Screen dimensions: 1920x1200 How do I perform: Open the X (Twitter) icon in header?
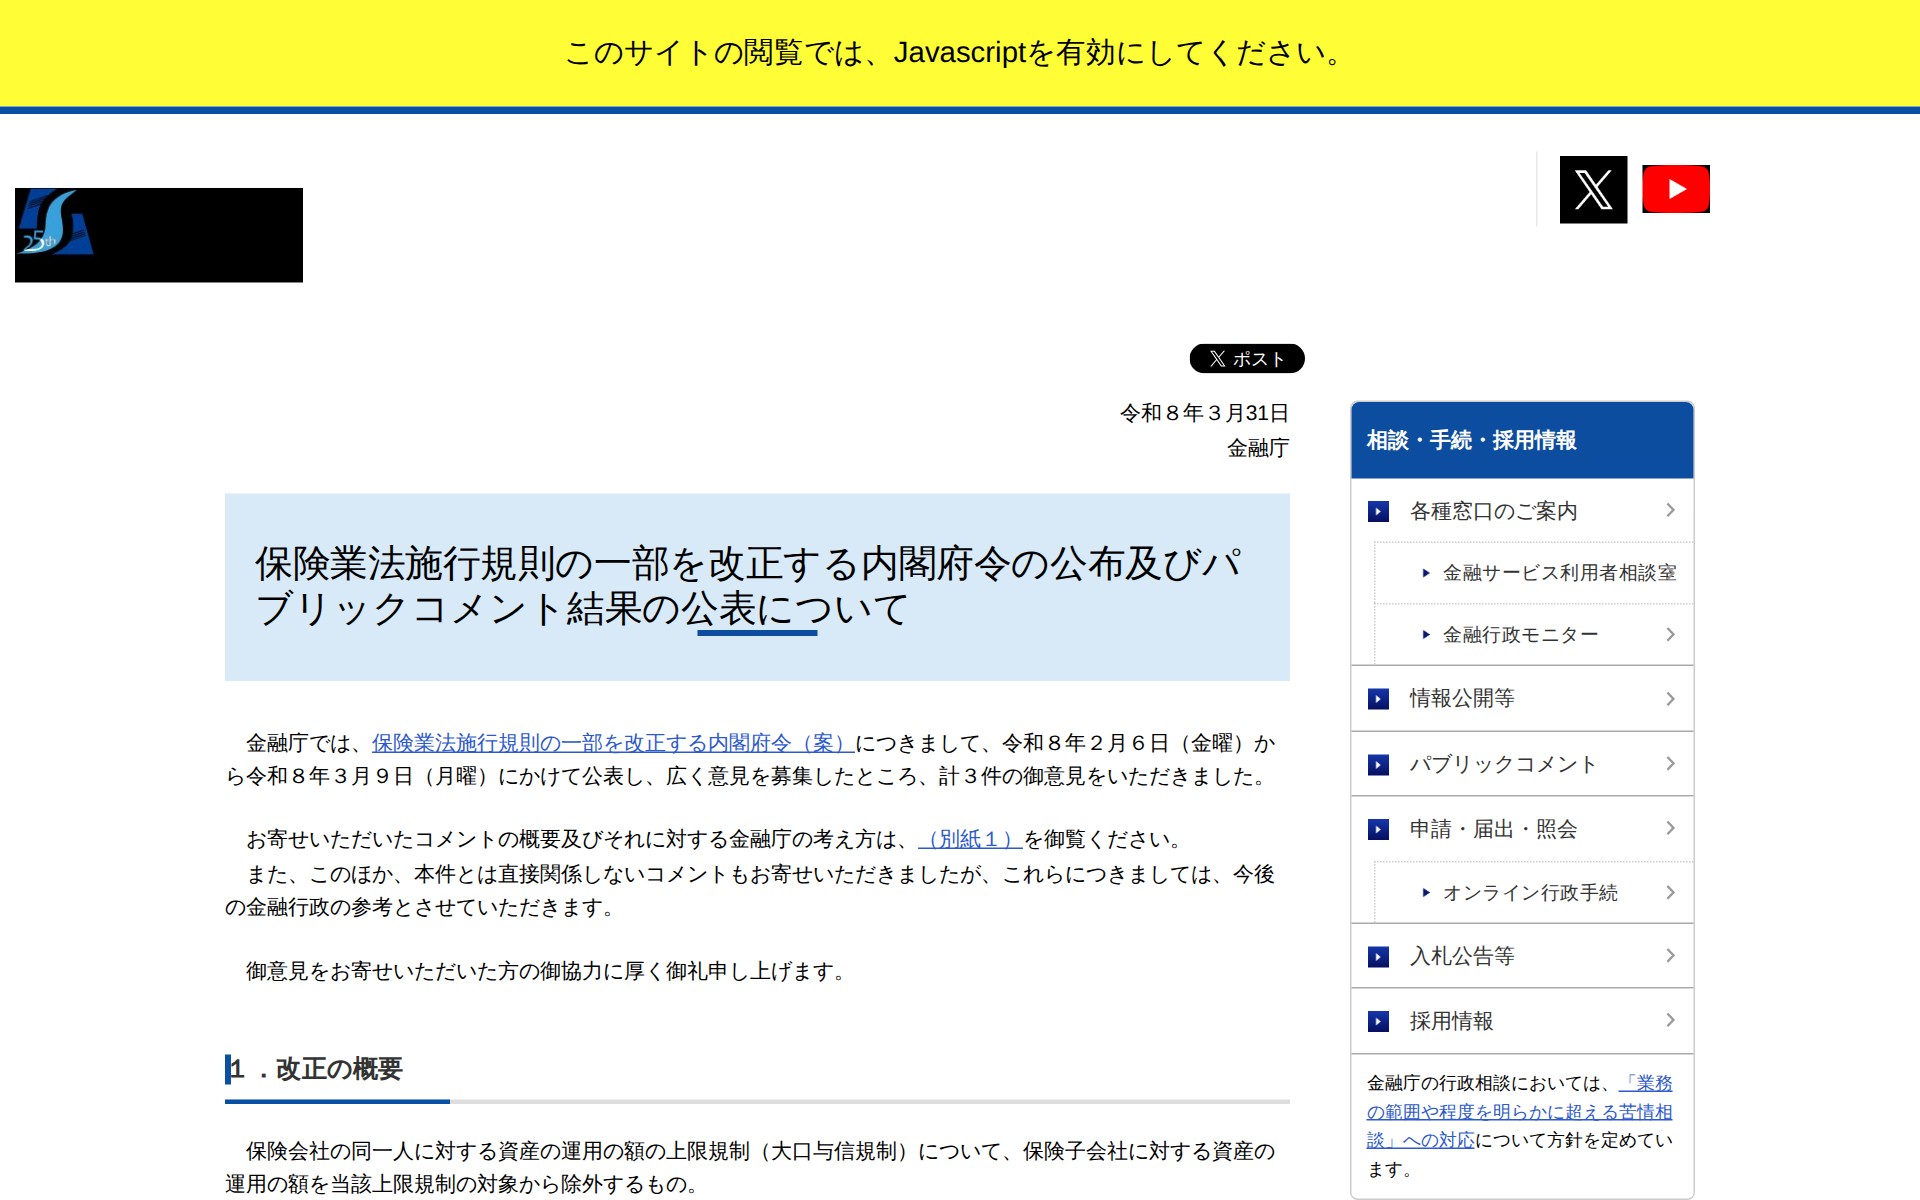(x=1593, y=190)
